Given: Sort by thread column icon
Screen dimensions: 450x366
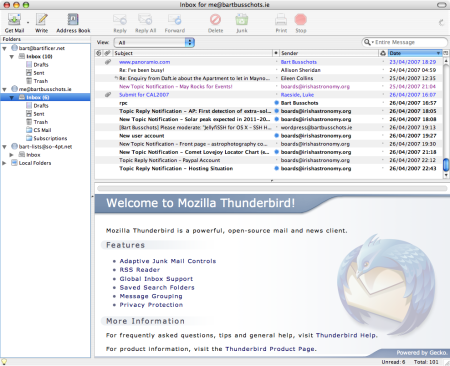Looking at the screenshot, I should [98, 53].
